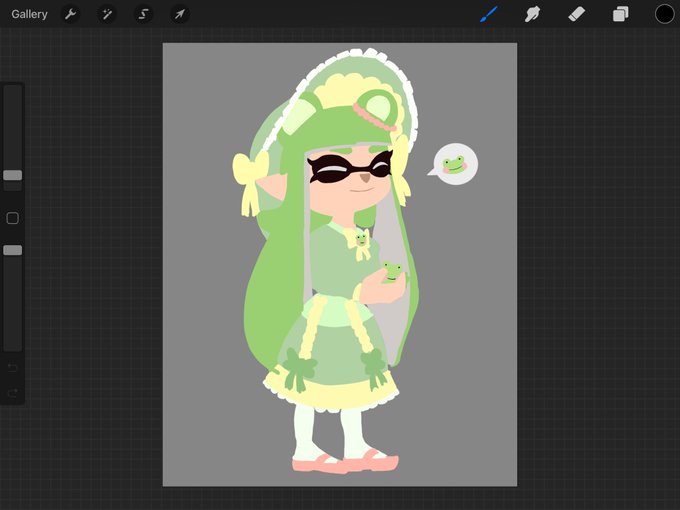Screen dimensions: 680x510
Task: Select the Eraser tool
Action: [x=576, y=14]
